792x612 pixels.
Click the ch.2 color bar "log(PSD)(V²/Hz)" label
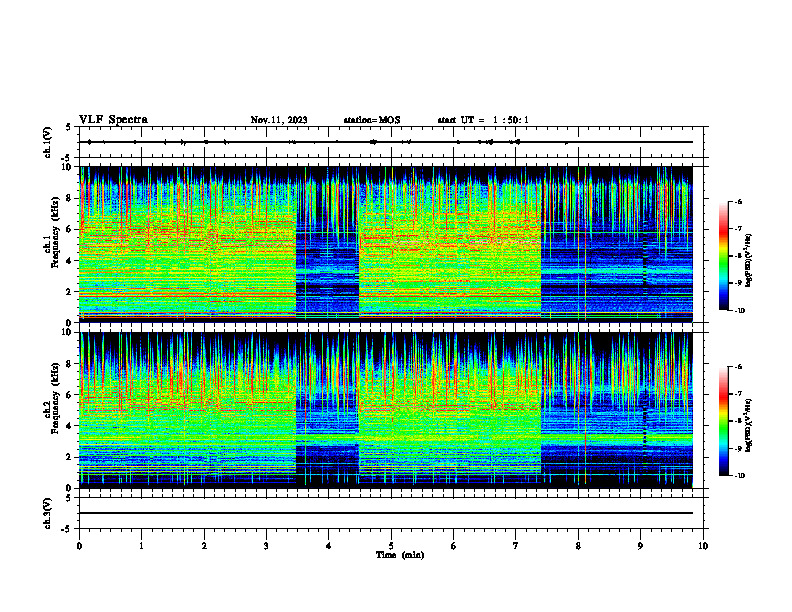749,426
